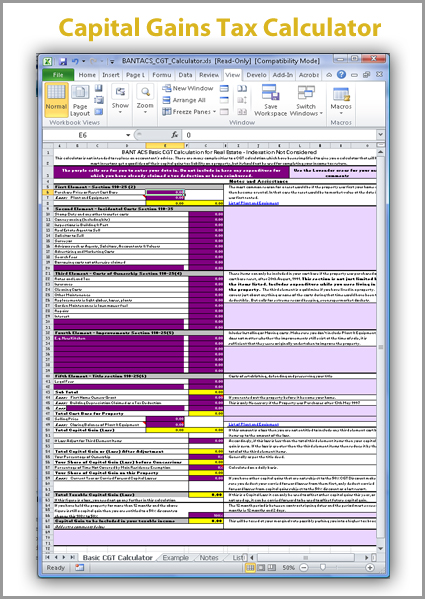Click Custom Views icon in Workbook Views
The height and width of the screenshot is (599, 425).
click(99, 100)
